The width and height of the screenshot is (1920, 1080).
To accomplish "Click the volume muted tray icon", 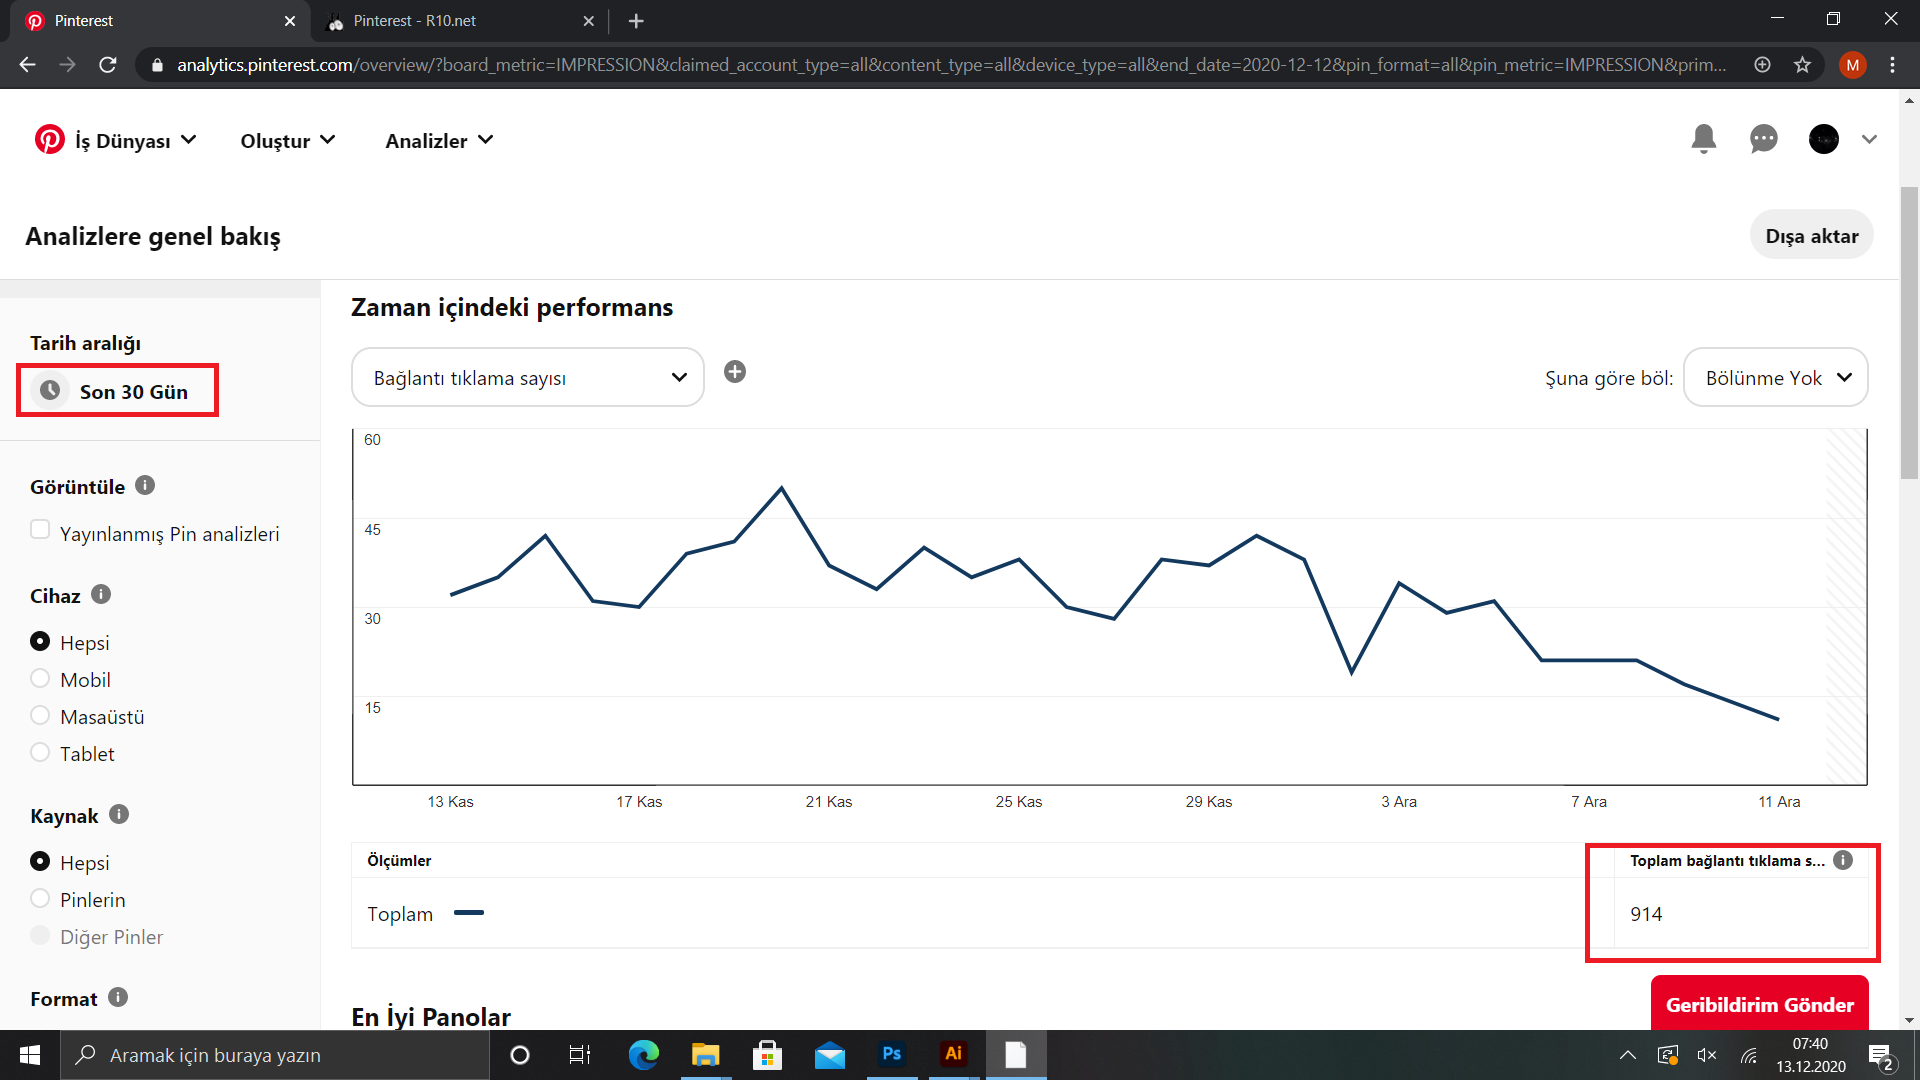I will 1707,1055.
